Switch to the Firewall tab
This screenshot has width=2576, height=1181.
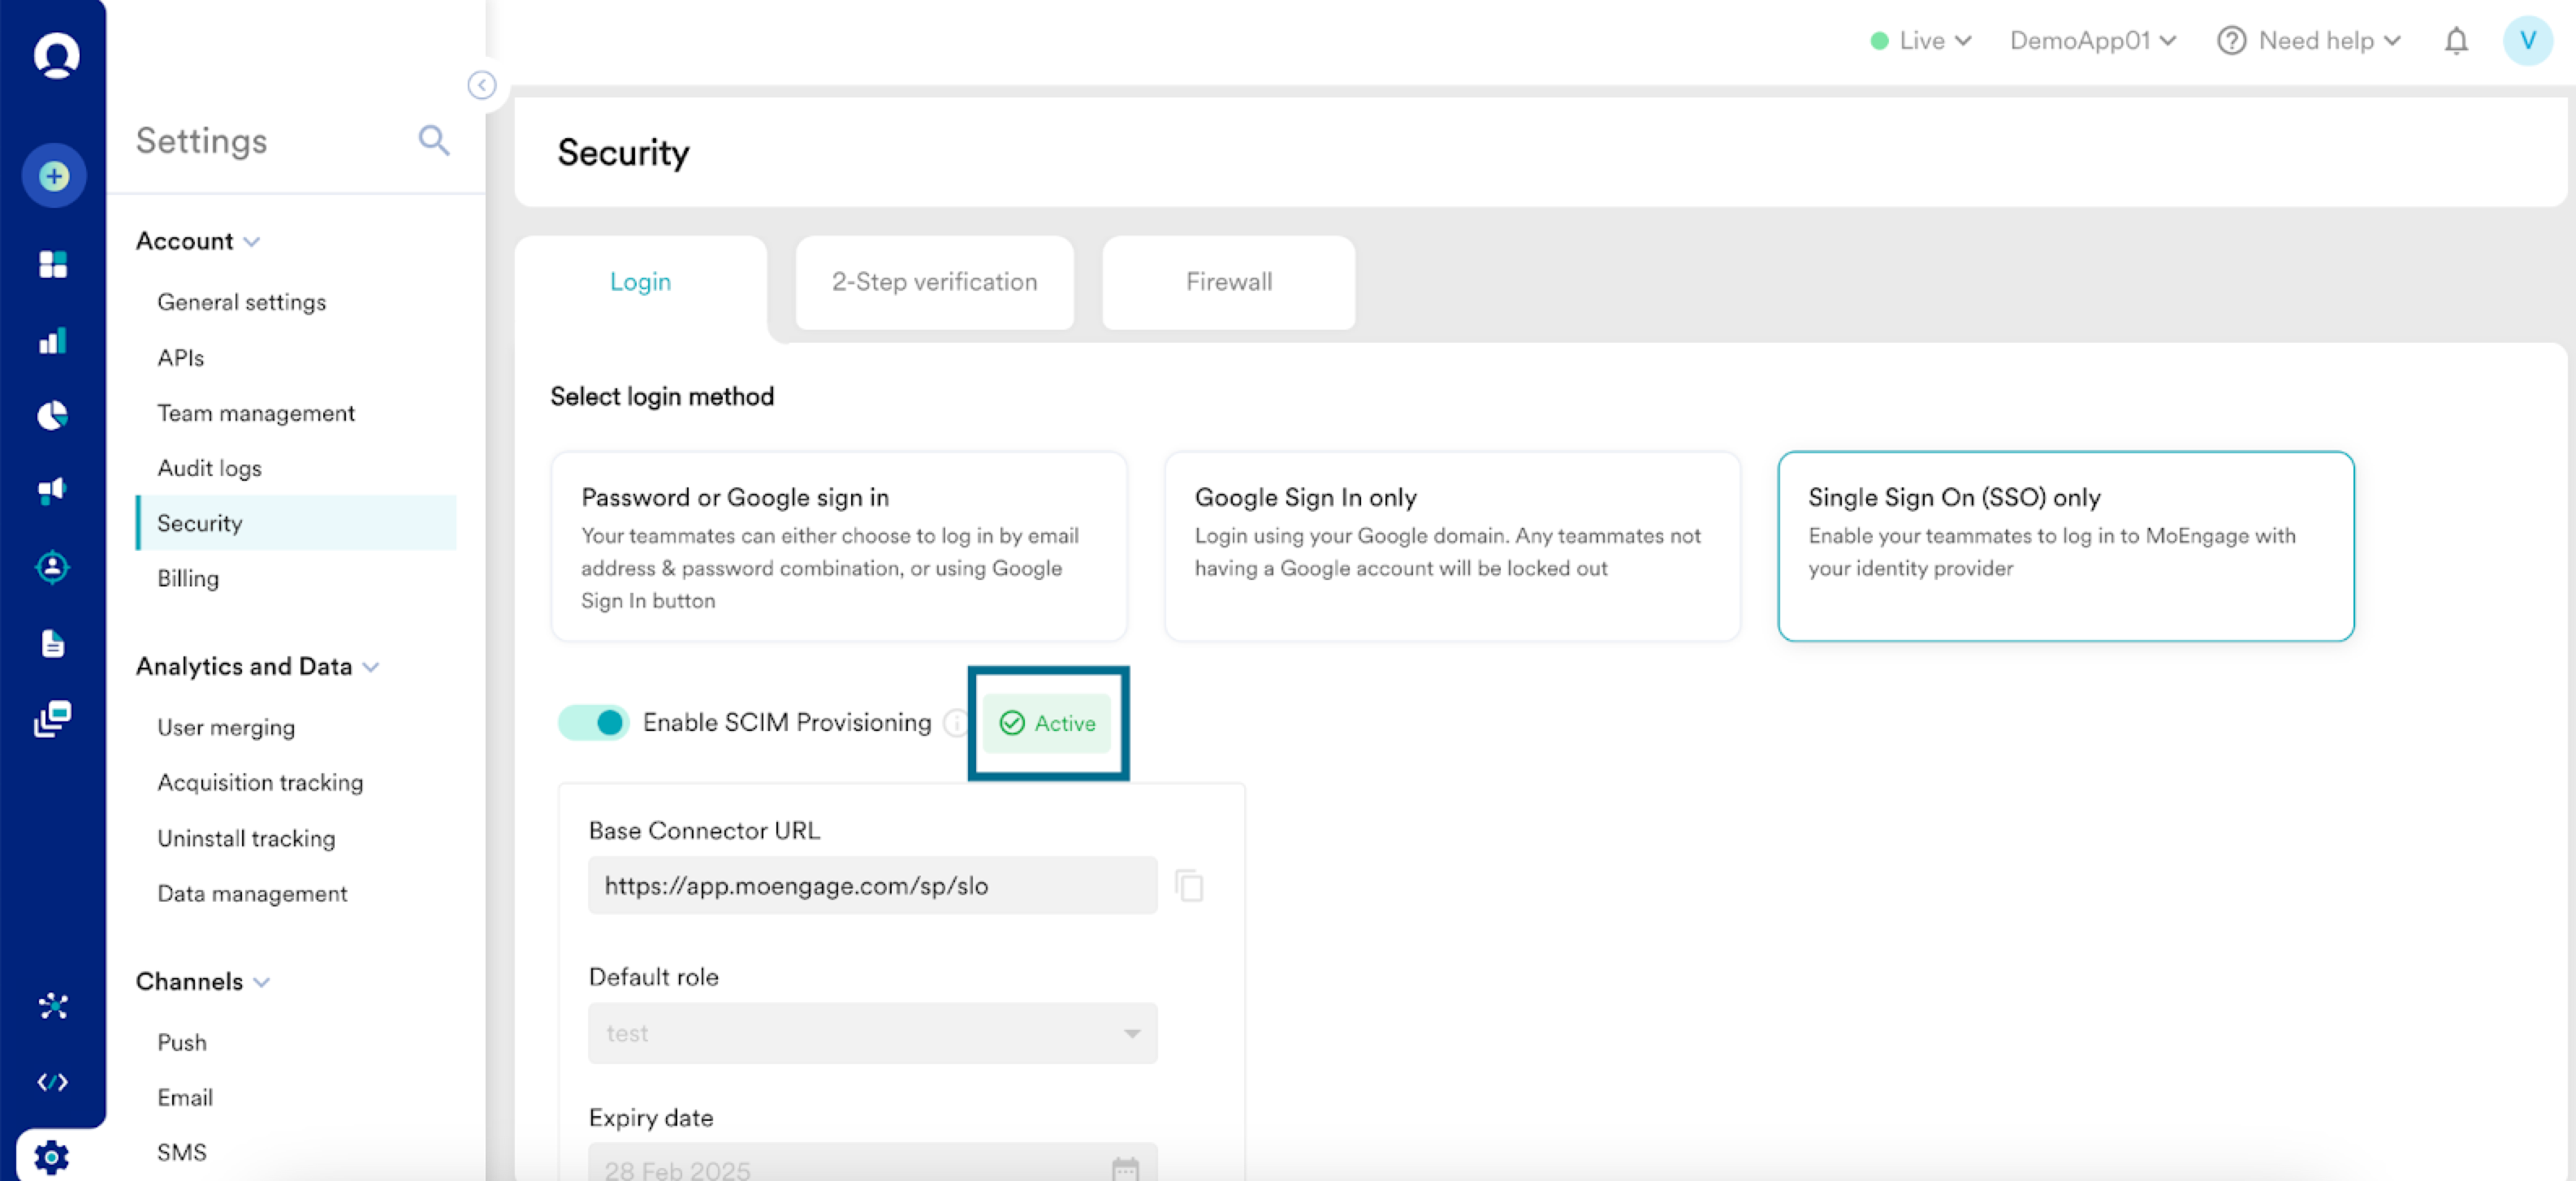1228,282
